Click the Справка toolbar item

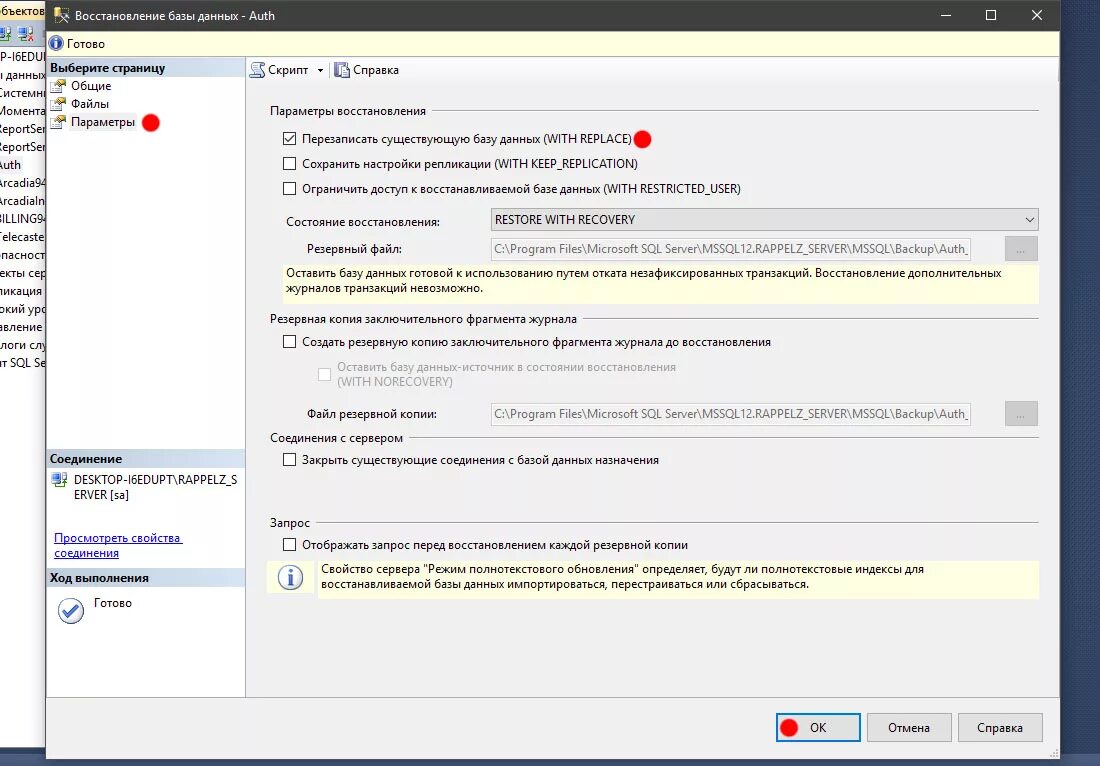point(366,70)
